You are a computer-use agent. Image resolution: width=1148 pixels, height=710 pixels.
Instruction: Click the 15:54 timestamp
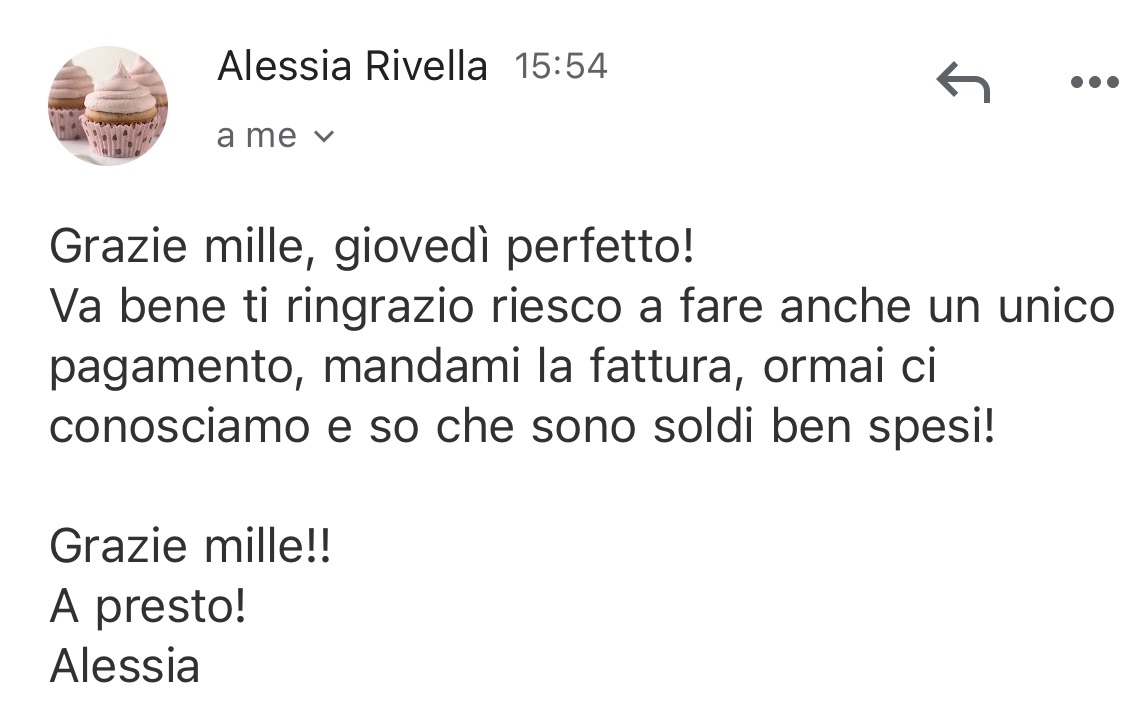coord(561,66)
